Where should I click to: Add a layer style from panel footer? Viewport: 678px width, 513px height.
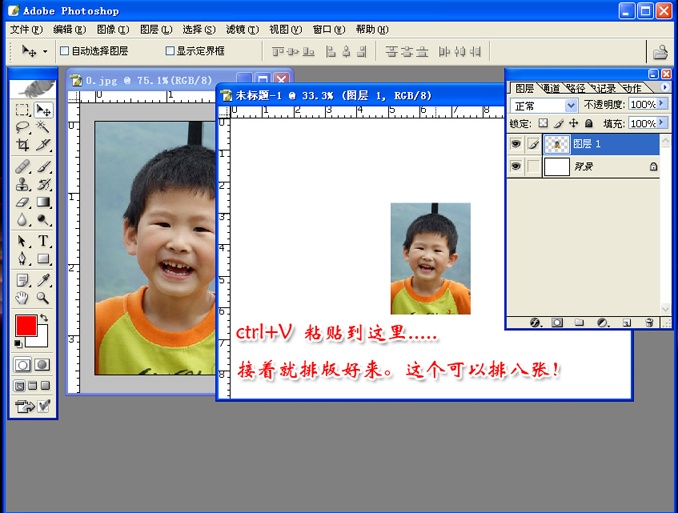[x=535, y=323]
